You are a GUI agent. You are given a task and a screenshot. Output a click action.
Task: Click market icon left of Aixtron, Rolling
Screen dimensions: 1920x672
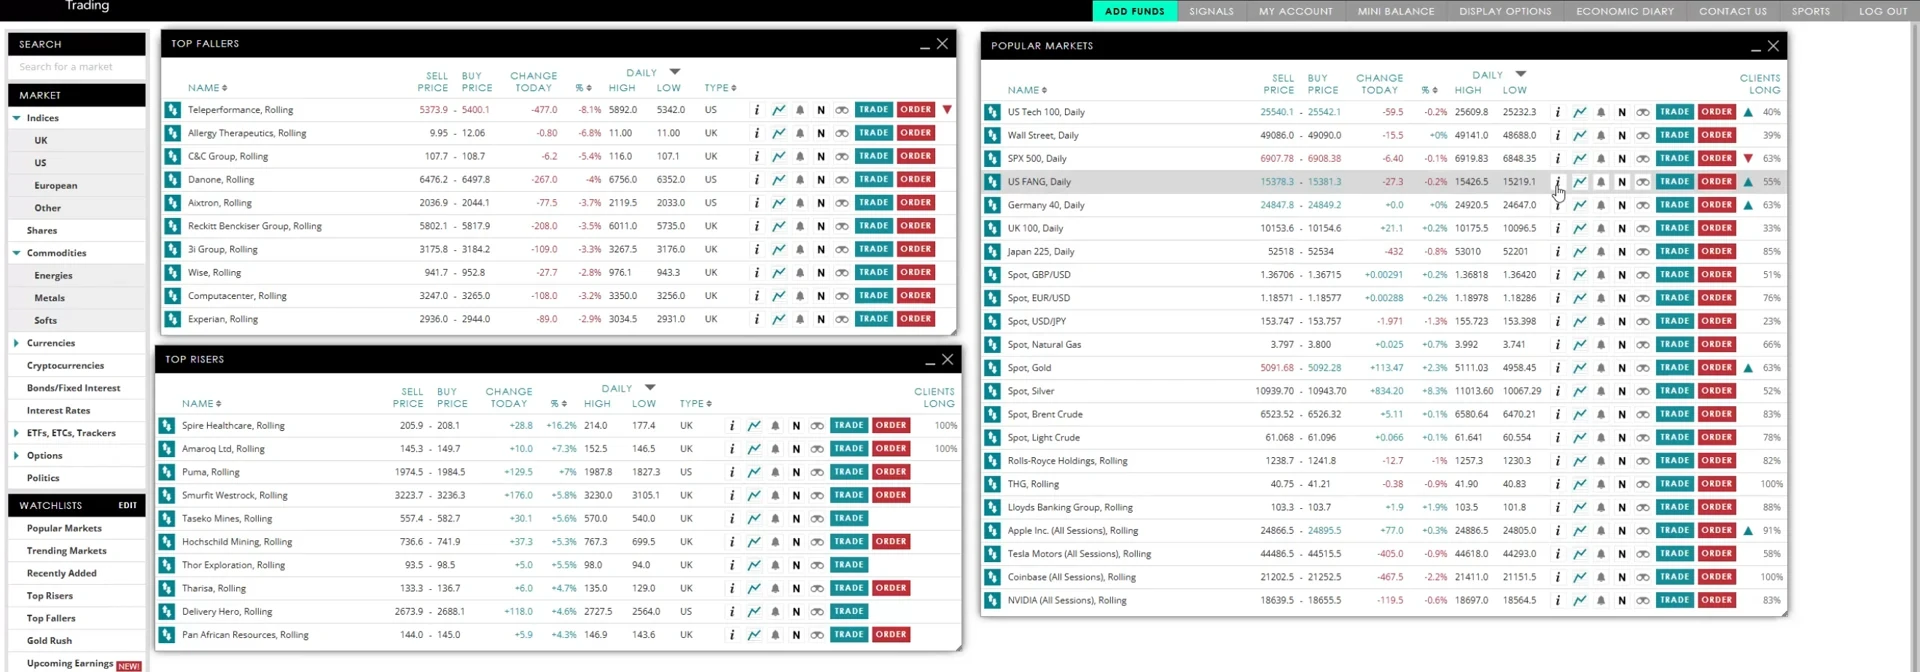(173, 203)
